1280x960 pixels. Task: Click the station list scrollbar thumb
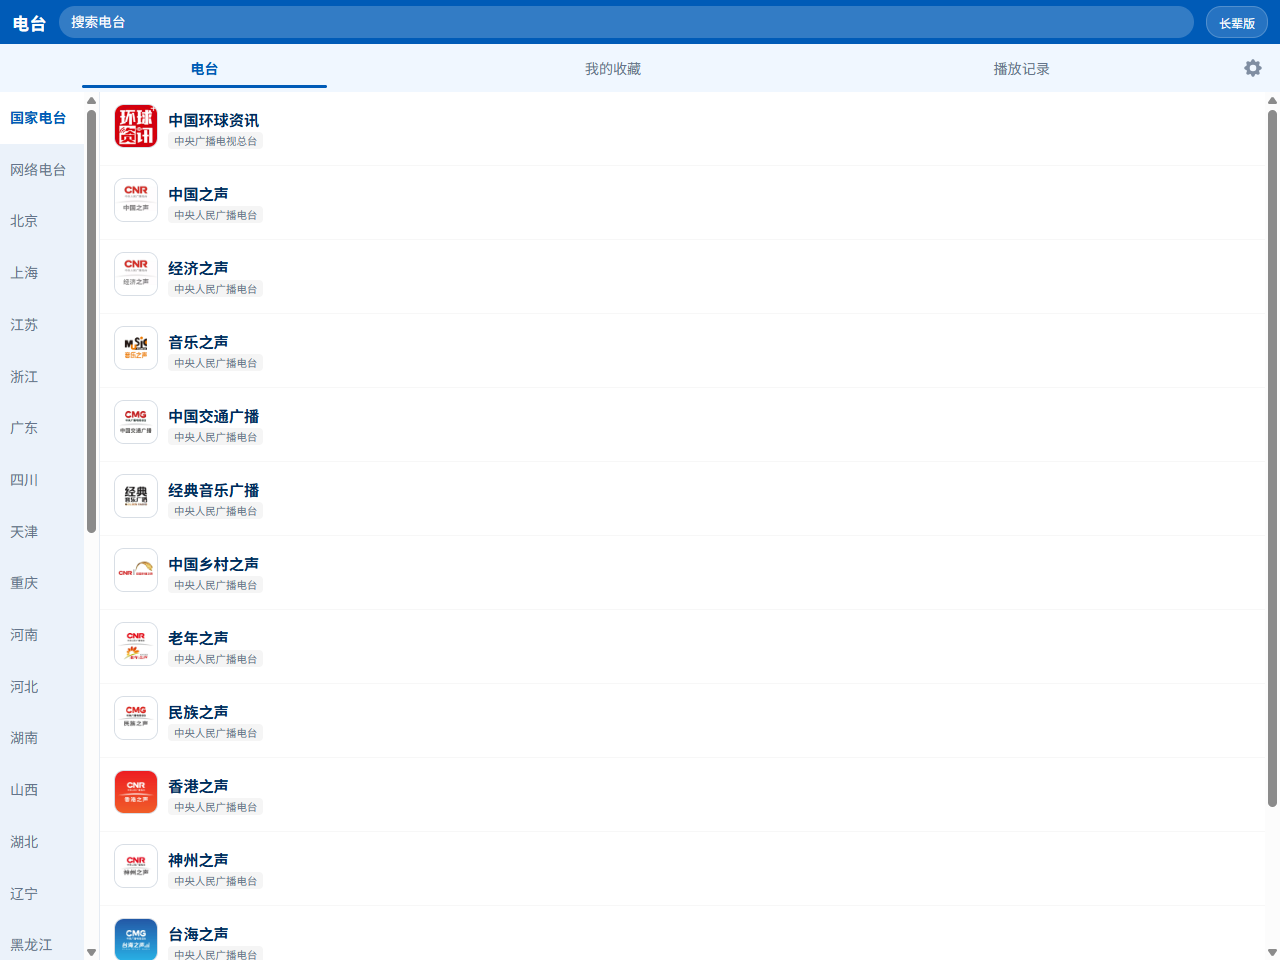tap(1272, 458)
